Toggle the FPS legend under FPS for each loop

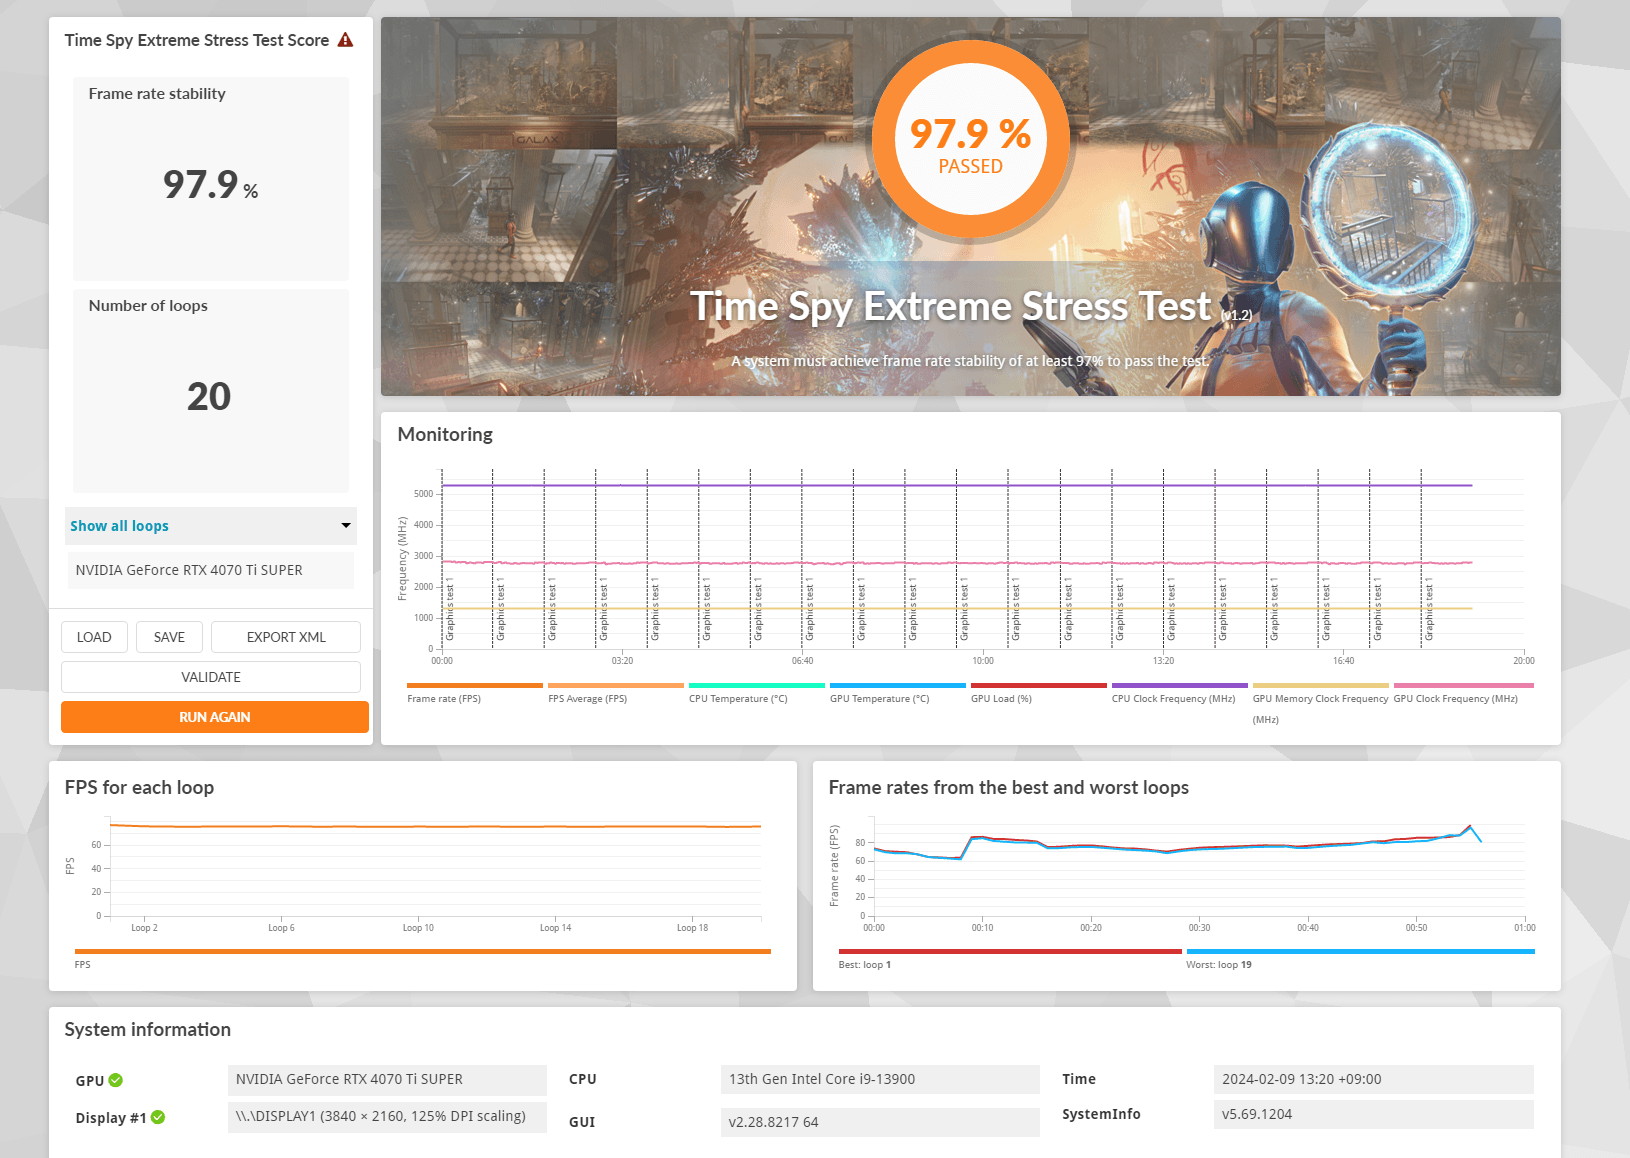click(x=423, y=958)
